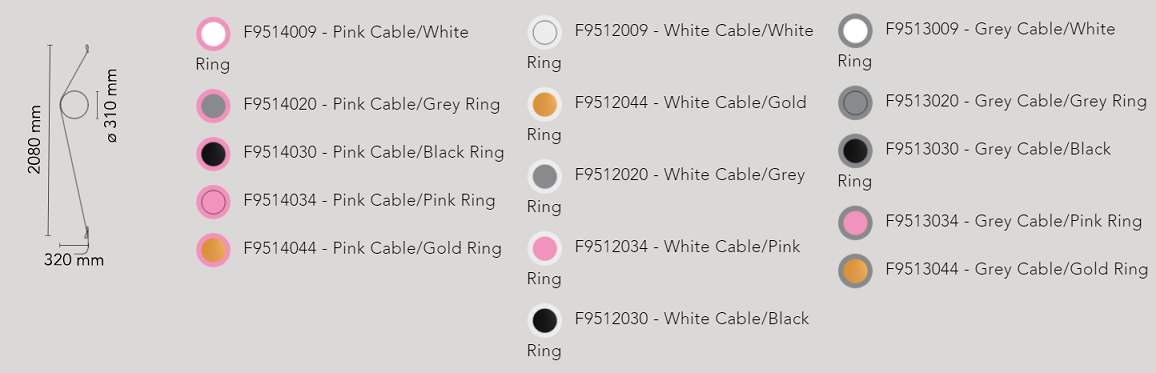
Task: Click the F9512044 White Cable/Gold label
Action: pos(690,102)
